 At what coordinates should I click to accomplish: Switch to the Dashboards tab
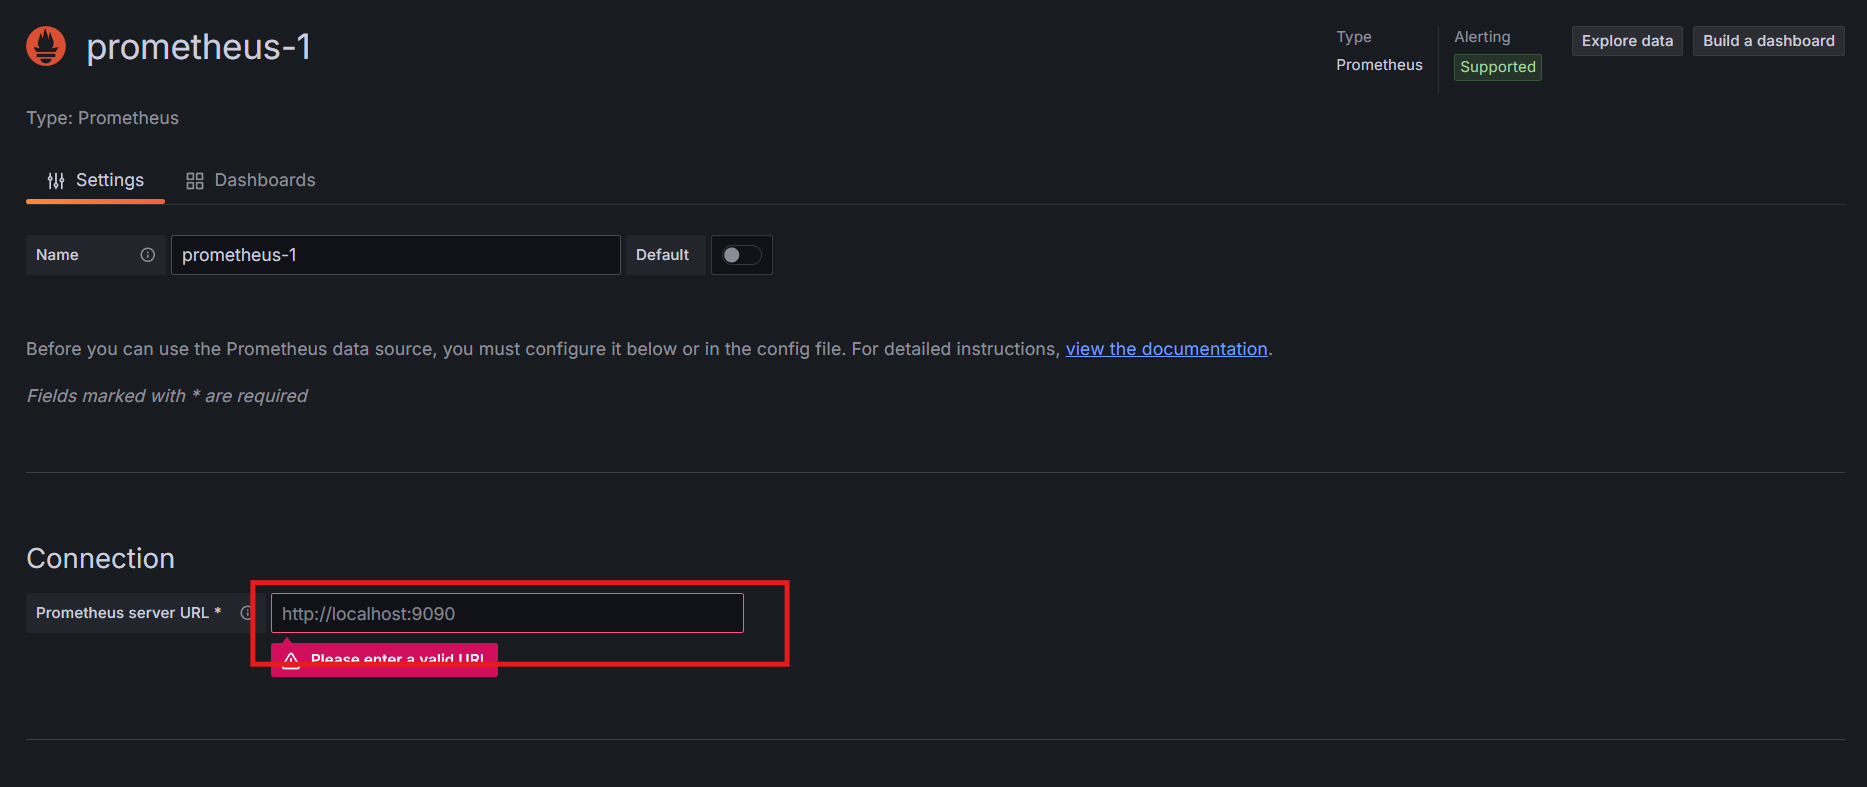[250, 180]
